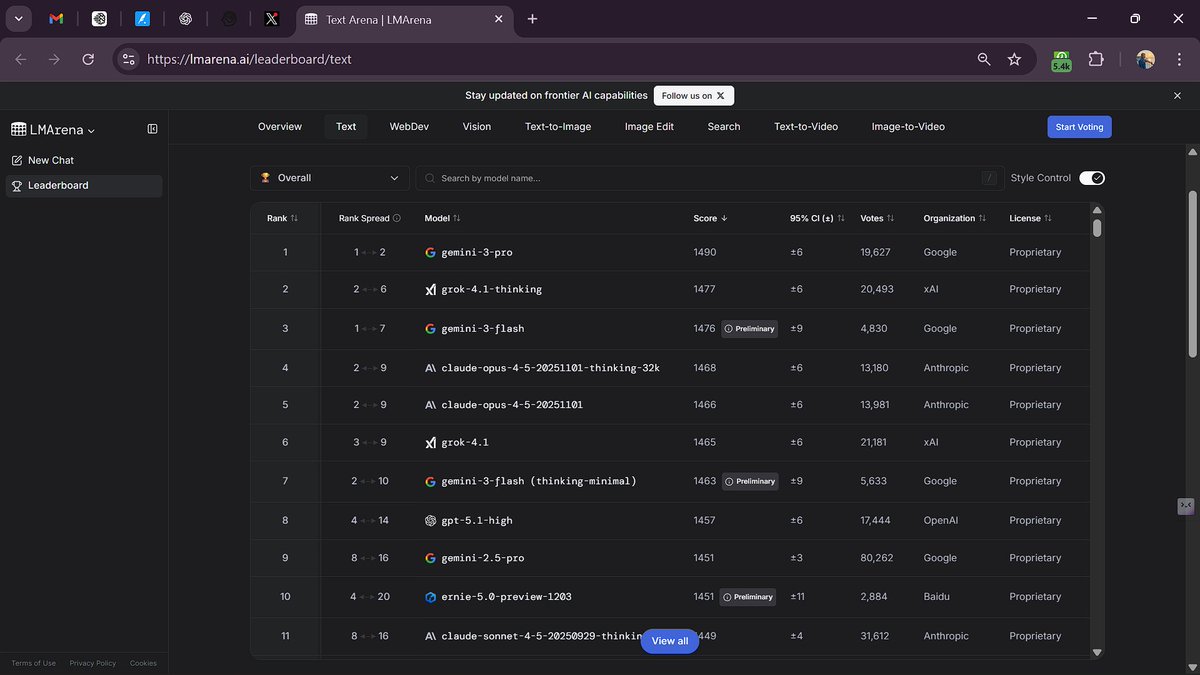Sort by Organization column arrows
1200x675 pixels.
982,218
